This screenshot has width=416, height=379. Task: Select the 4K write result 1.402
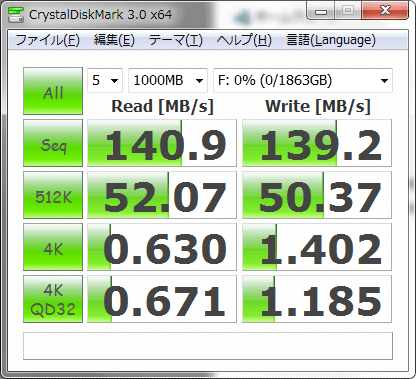[x=317, y=247]
